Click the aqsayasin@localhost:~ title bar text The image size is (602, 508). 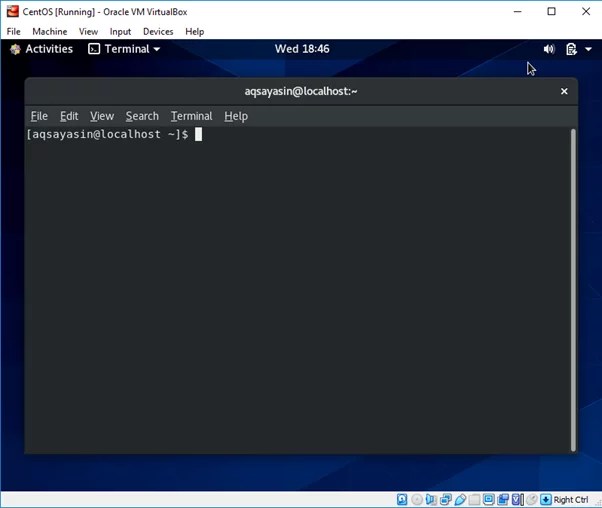point(301,91)
